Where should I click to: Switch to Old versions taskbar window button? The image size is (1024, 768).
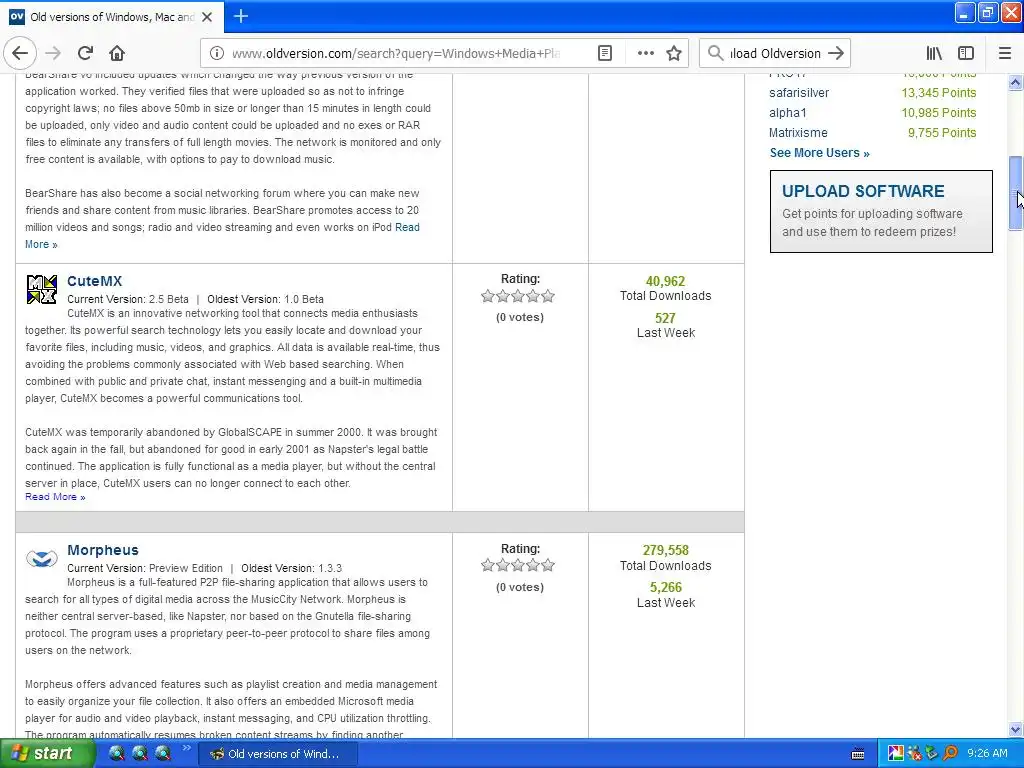[x=278, y=754]
